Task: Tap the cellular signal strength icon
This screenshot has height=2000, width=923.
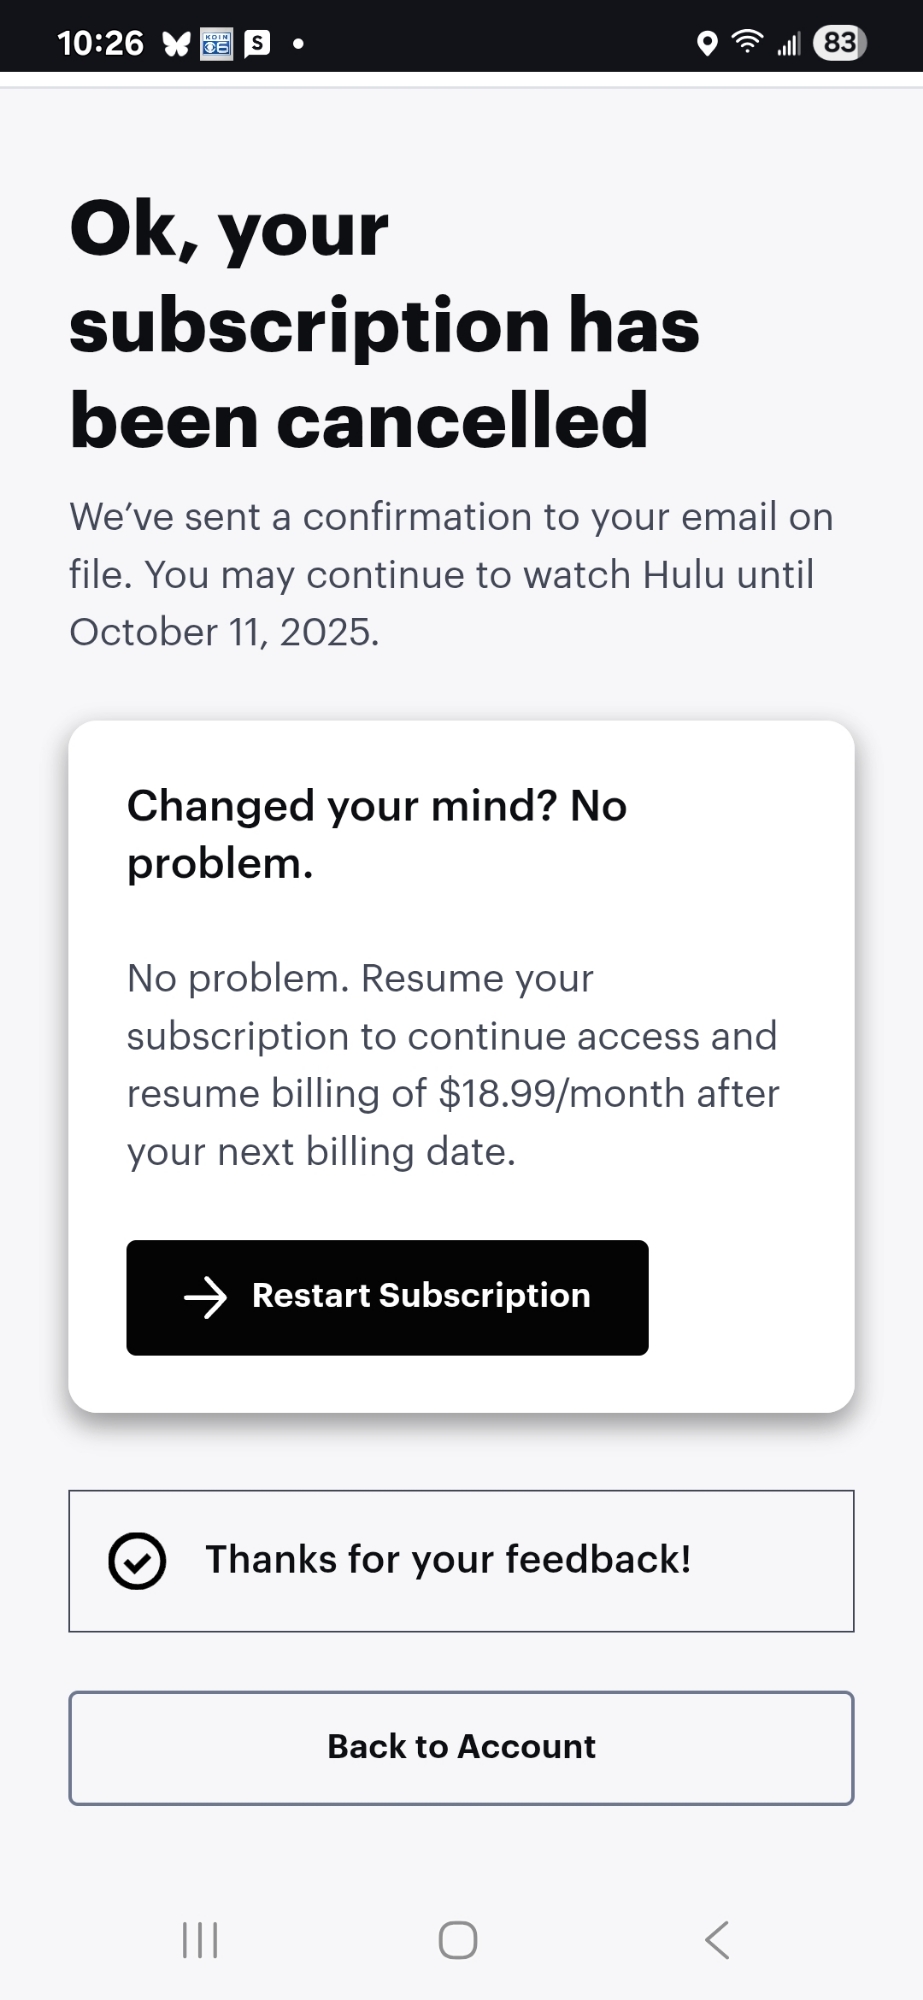Action: click(789, 44)
